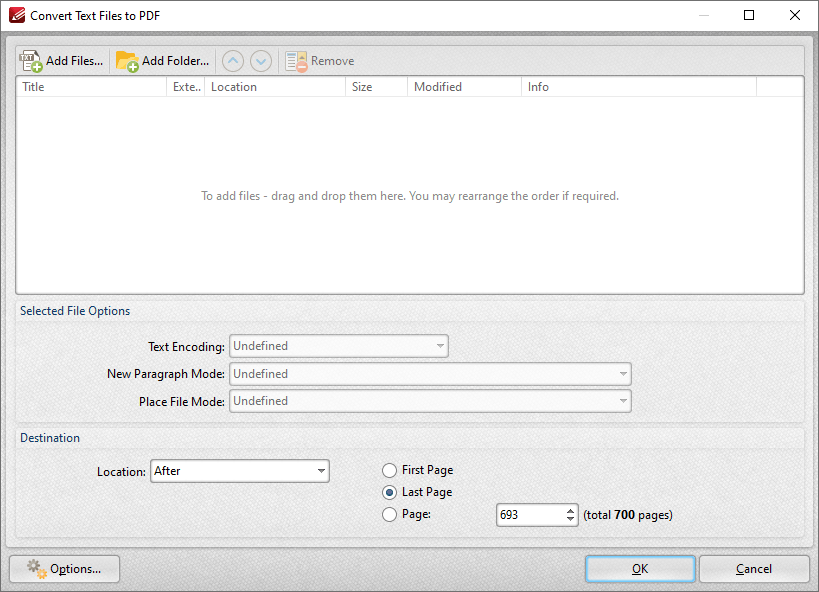
Task: Increase page number with spinner up arrow
Action: [570, 510]
